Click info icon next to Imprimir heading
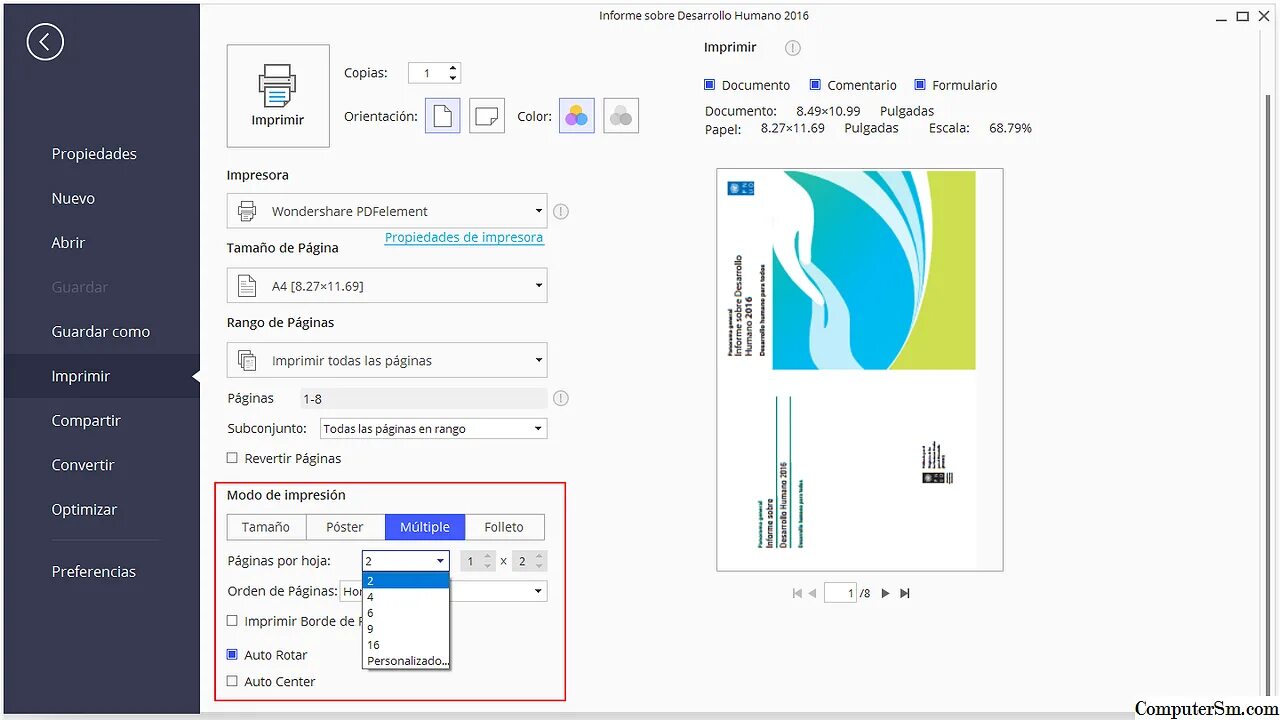Image resolution: width=1280 pixels, height=720 pixels. (793, 48)
